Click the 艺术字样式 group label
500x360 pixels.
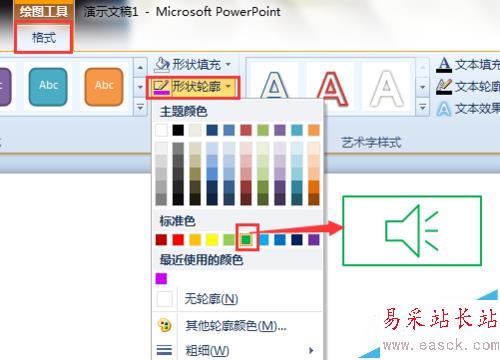point(371,143)
